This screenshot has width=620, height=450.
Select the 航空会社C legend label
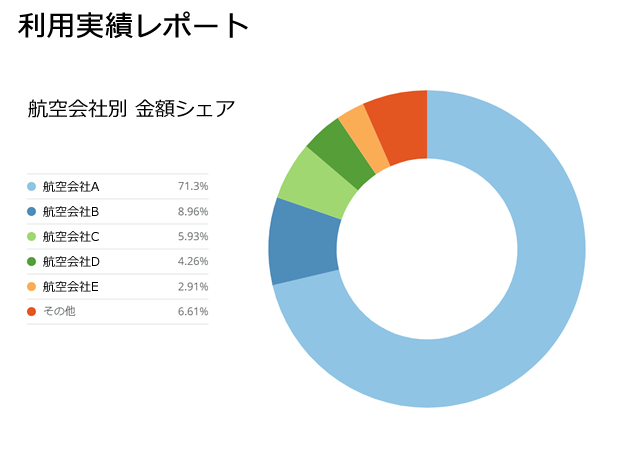click(71, 237)
